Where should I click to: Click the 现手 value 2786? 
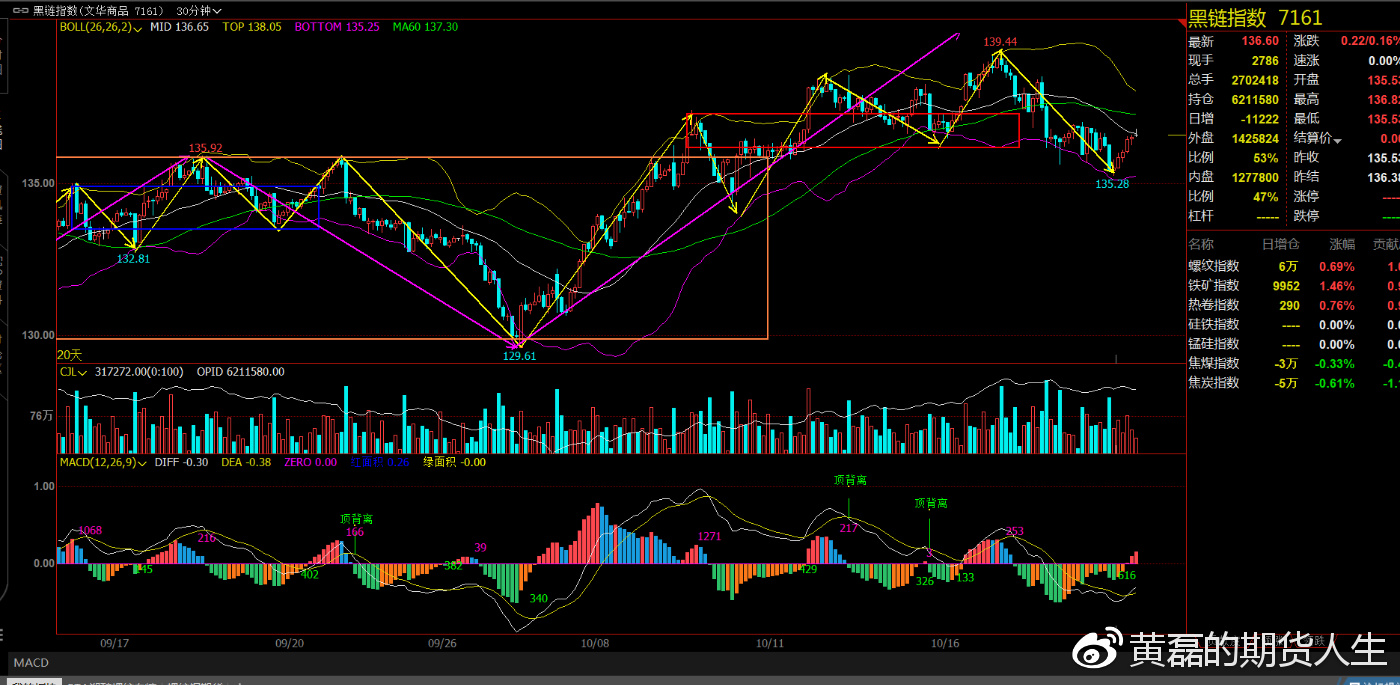coord(1265,61)
